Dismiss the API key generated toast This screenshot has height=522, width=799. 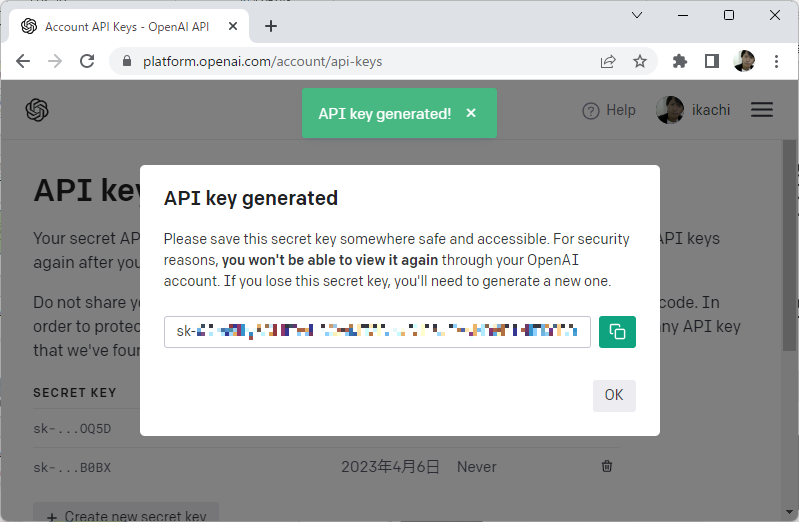point(471,114)
